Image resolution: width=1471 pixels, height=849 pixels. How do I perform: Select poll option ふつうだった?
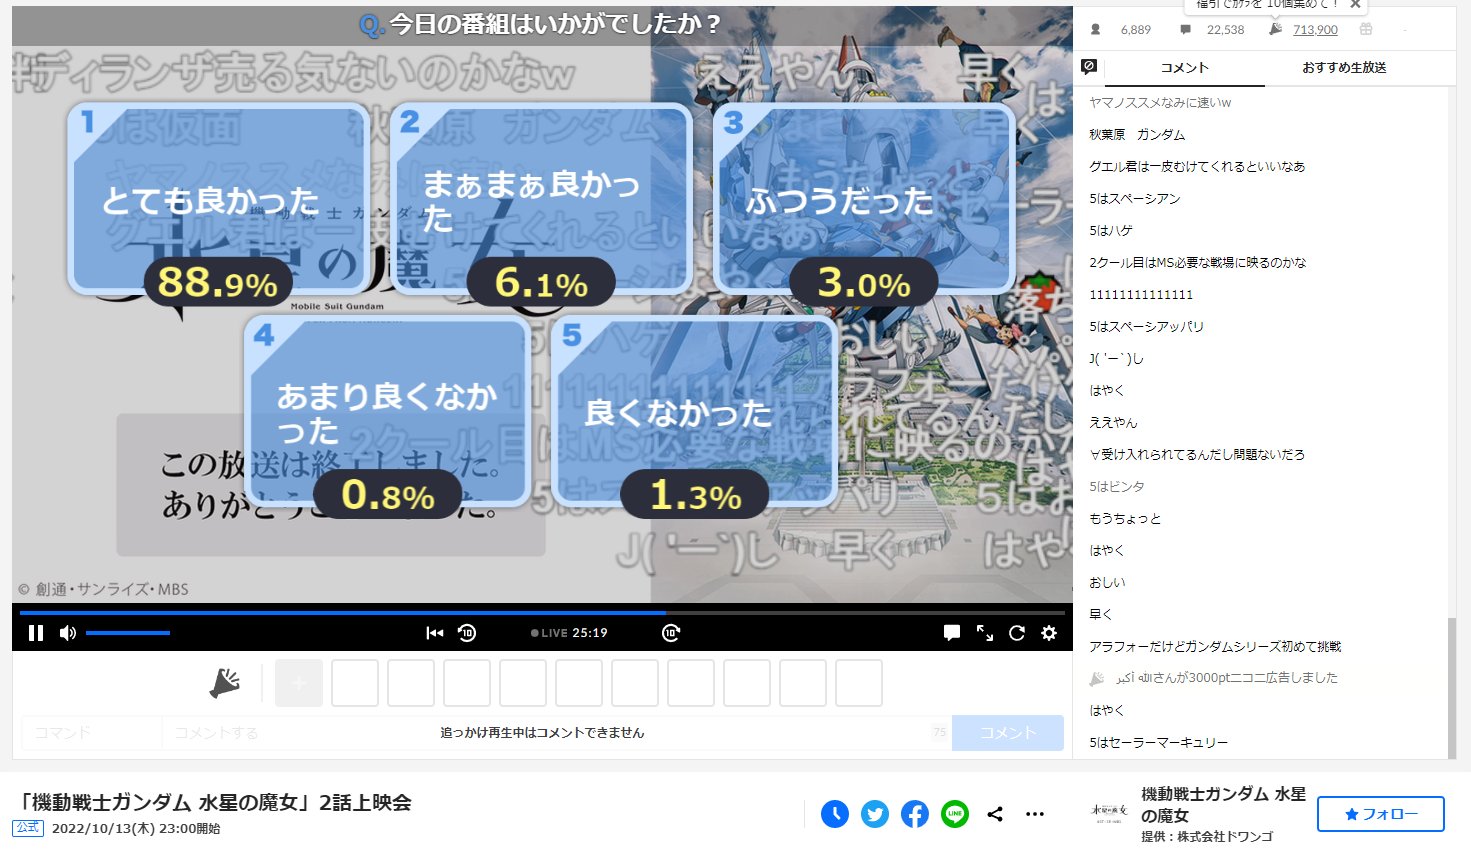864,198
